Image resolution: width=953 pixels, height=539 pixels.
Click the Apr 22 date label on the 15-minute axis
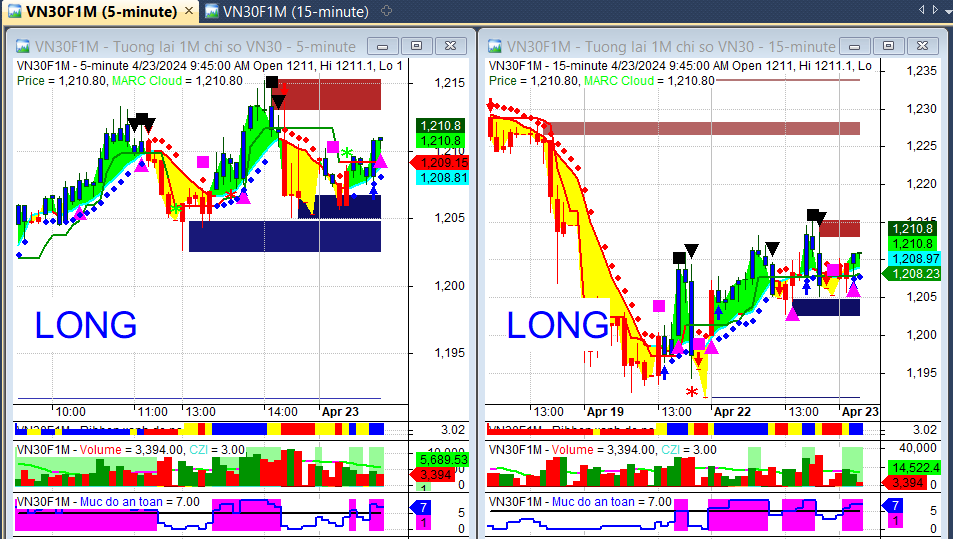click(732, 412)
